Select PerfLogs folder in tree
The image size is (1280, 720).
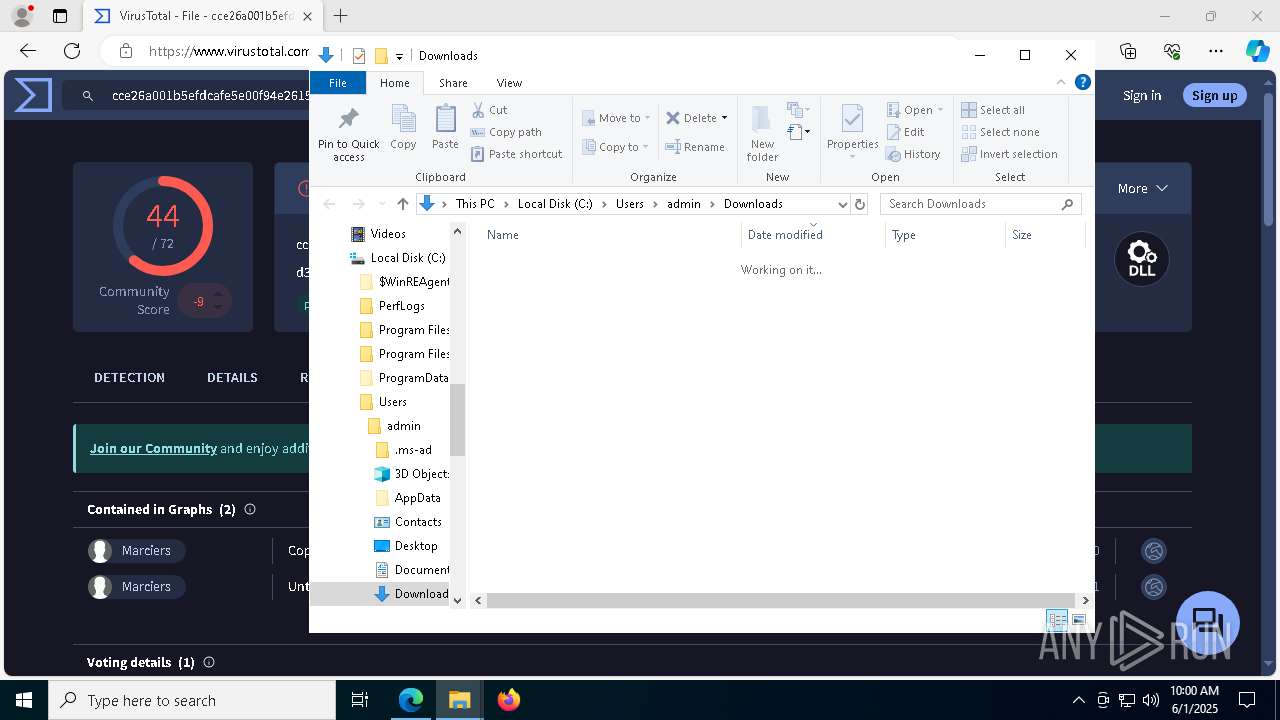point(401,306)
